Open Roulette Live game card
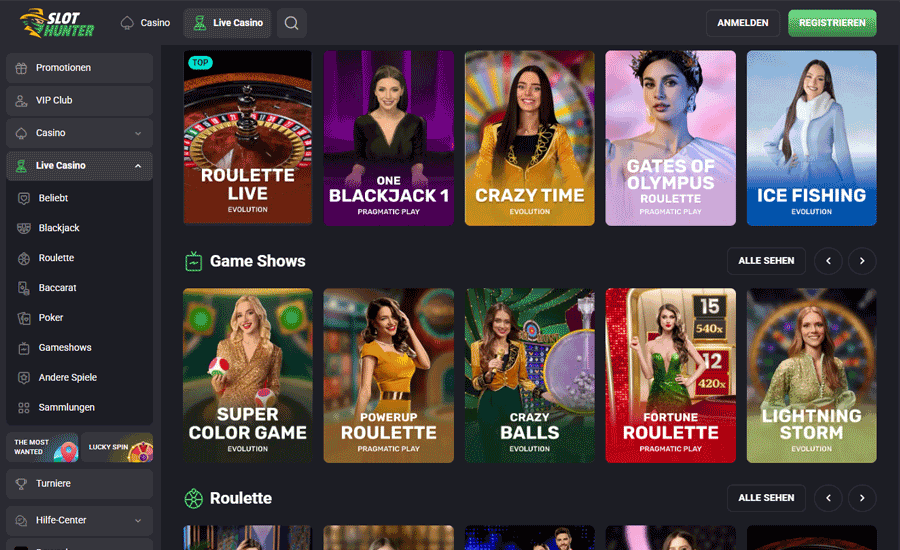 tap(247, 138)
